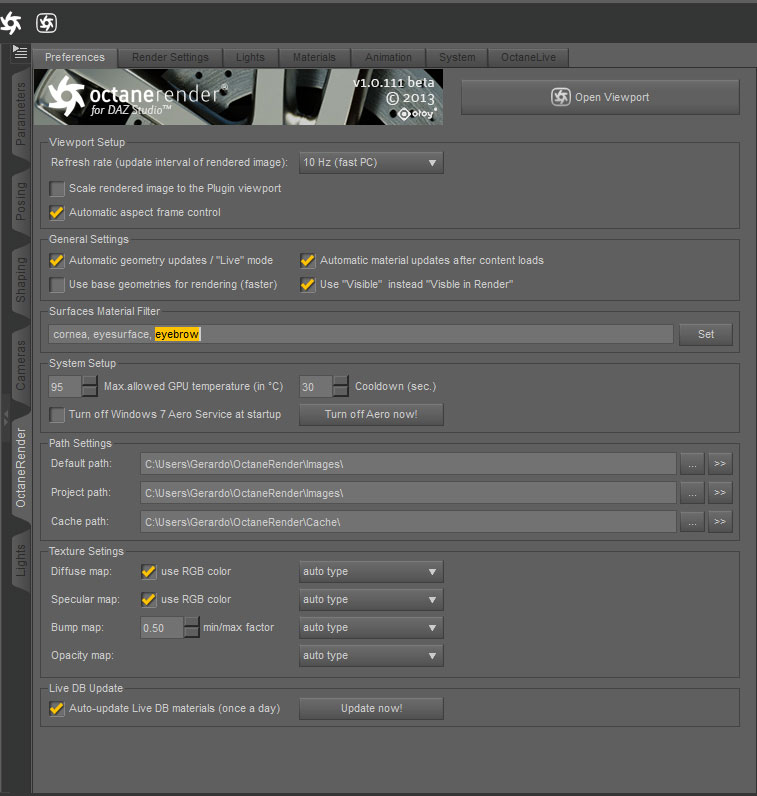The height and width of the screenshot is (796, 757).
Task: Open the Refresh rate dropdown
Action: (371, 162)
